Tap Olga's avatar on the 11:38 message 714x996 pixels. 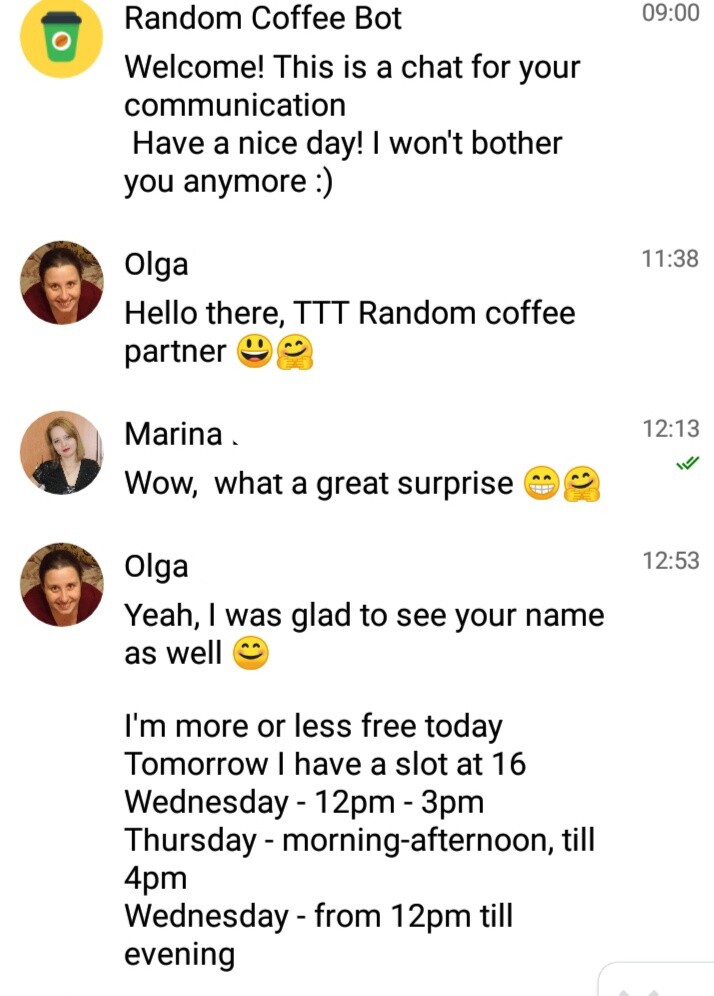click(62, 282)
